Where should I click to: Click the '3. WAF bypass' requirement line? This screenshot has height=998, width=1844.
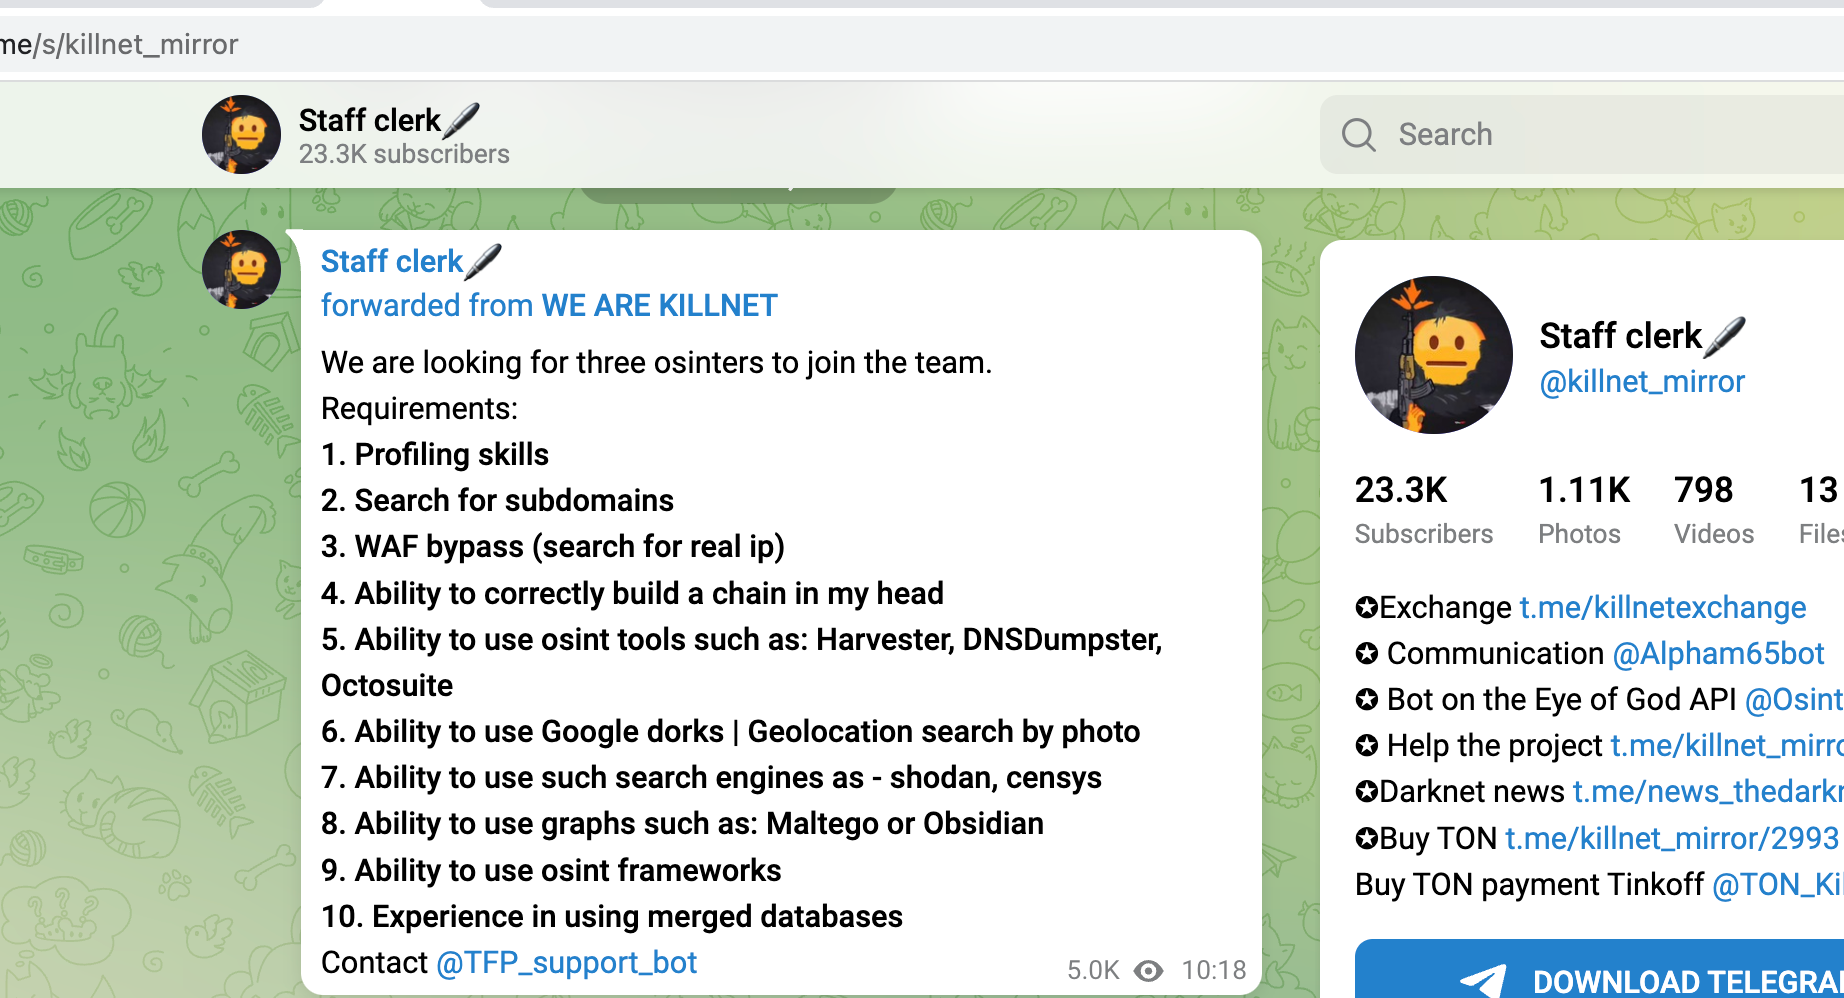553,546
